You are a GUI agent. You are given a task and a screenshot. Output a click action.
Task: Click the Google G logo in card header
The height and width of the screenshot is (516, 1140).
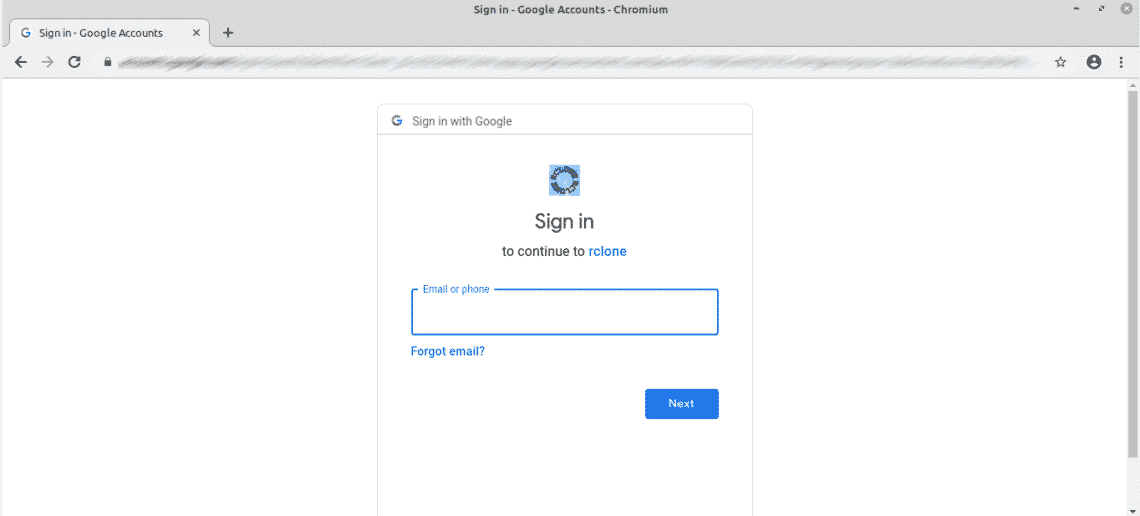[x=396, y=121]
